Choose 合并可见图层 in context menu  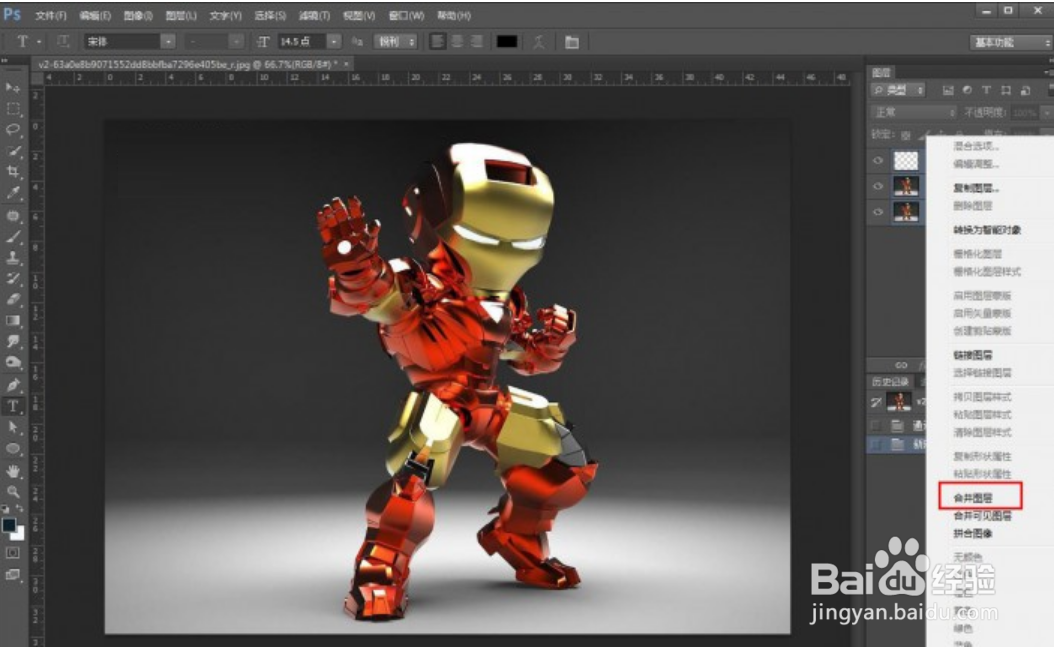[x=983, y=516]
